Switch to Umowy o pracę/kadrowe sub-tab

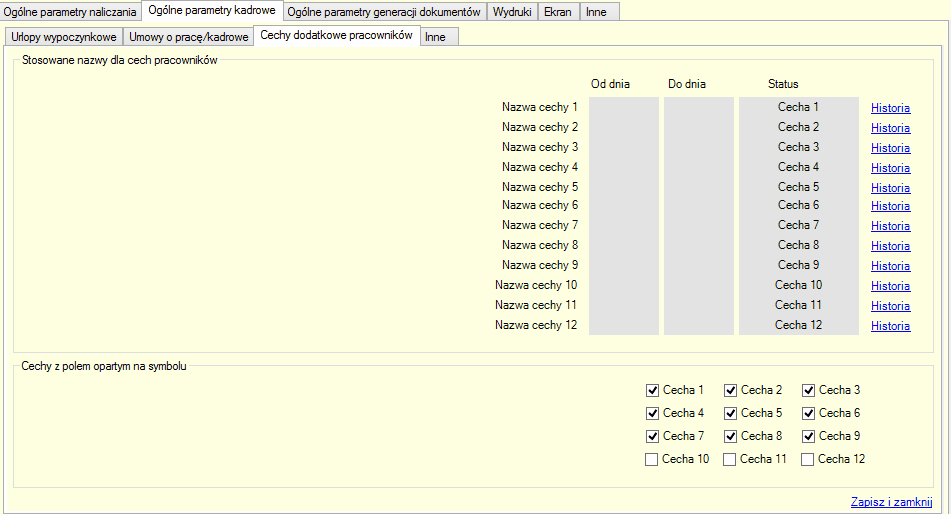click(188, 37)
